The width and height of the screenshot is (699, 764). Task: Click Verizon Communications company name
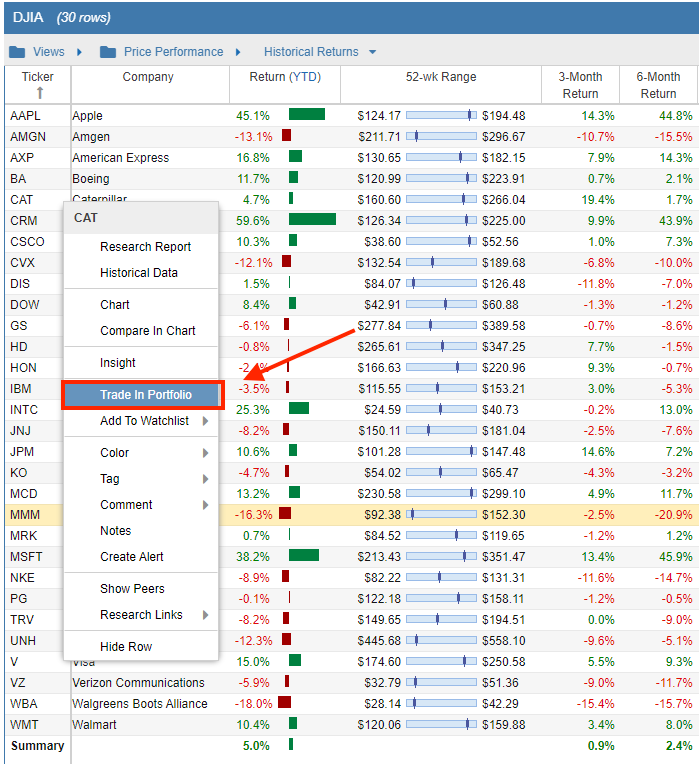click(138, 683)
